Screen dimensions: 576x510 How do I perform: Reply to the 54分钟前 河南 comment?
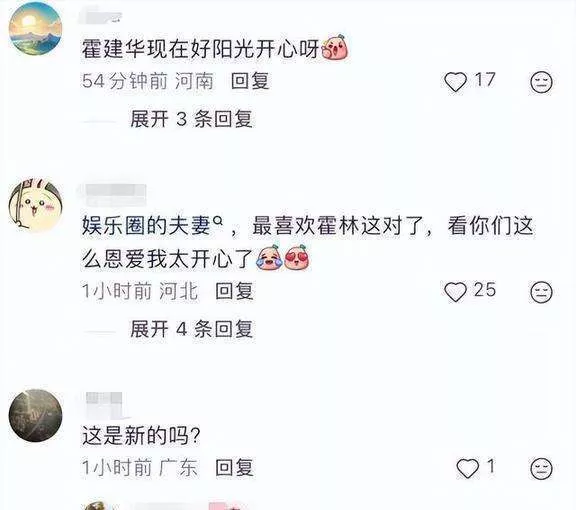[250, 81]
